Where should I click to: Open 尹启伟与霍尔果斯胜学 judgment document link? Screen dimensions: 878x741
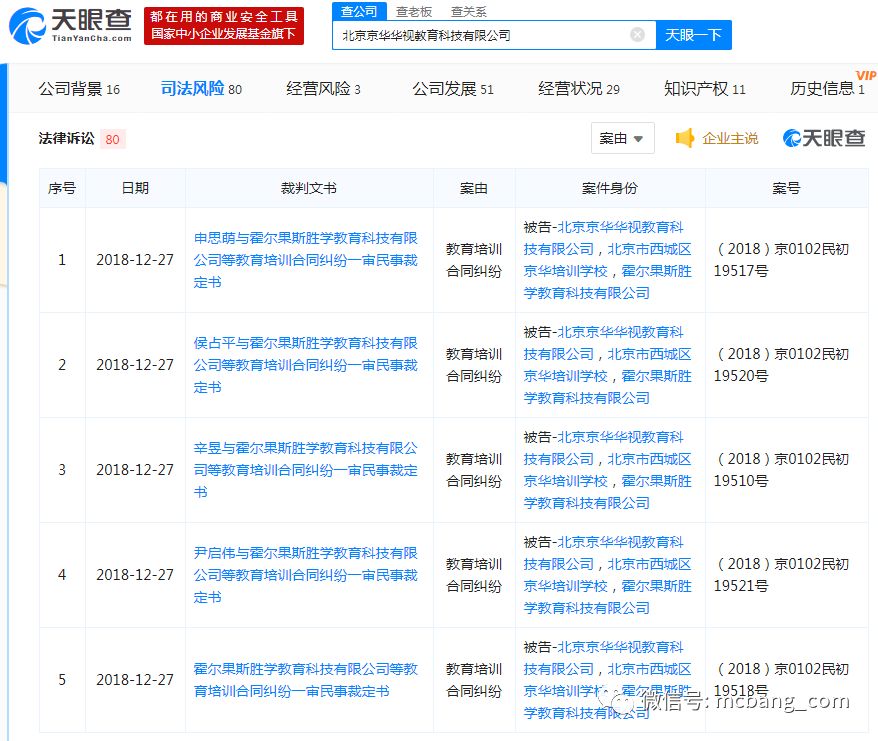coord(306,575)
